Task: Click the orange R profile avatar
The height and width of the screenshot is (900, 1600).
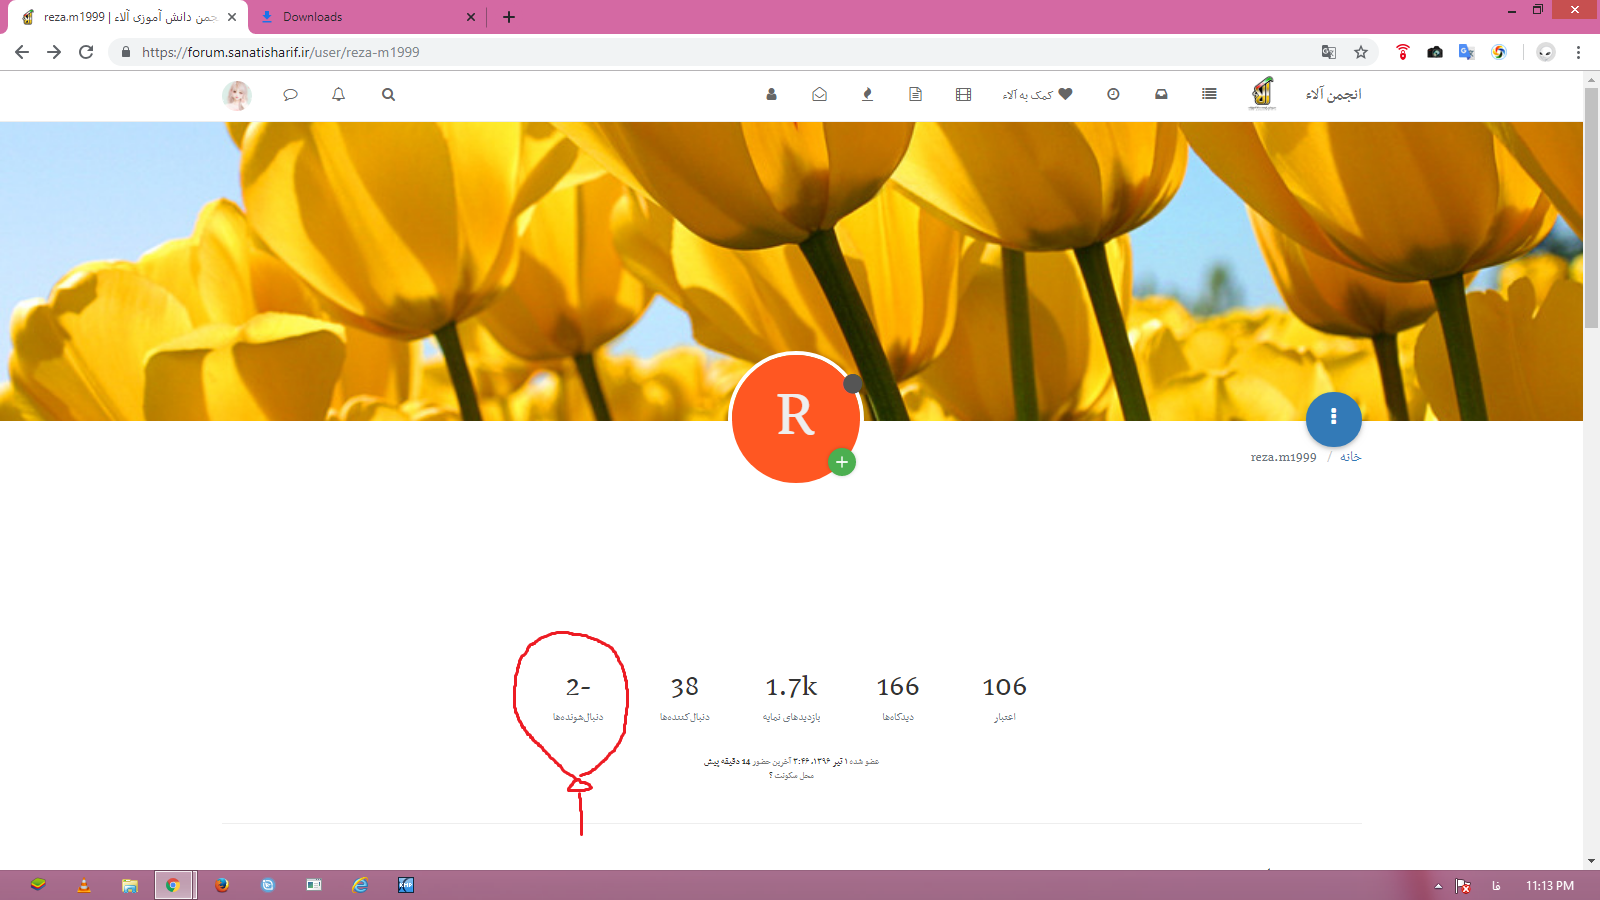Action: 796,417
